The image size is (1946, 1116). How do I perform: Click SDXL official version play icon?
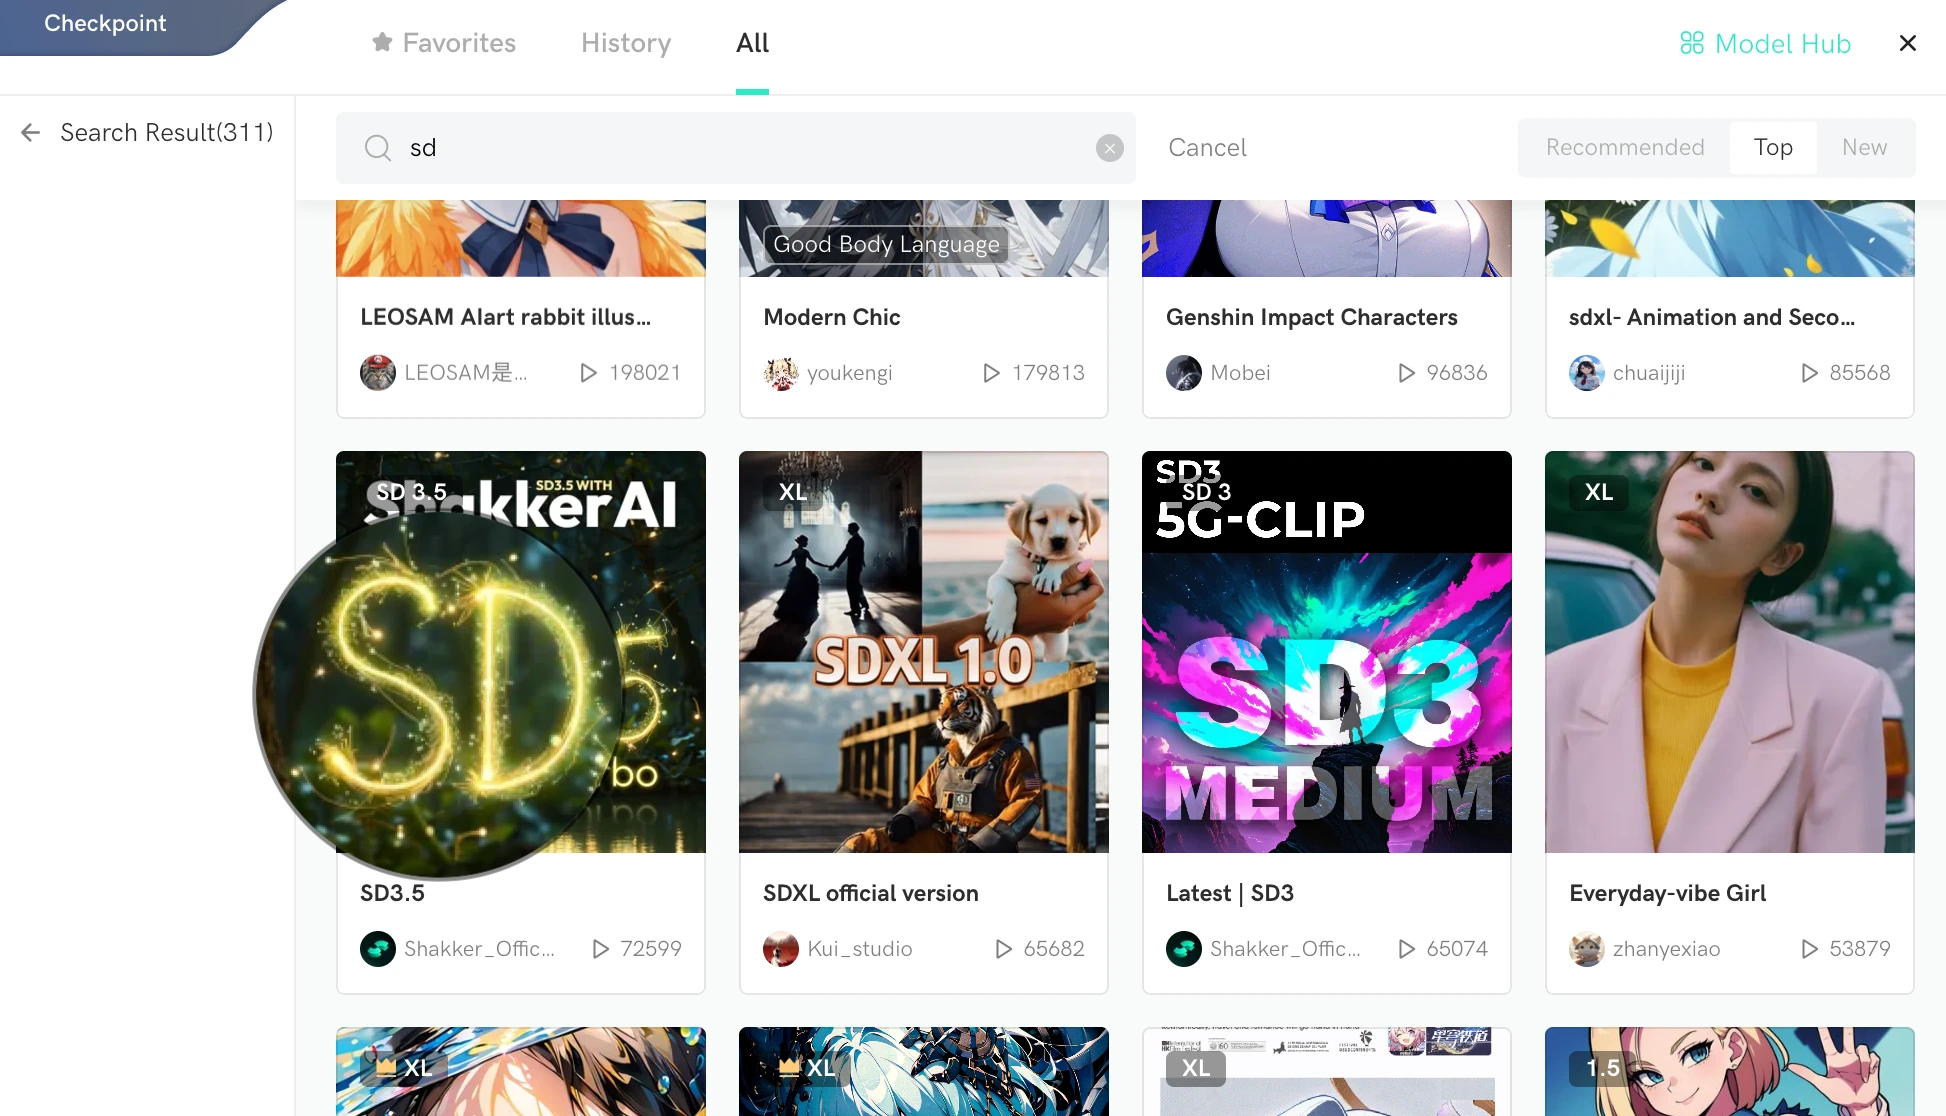tap(1004, 948)
